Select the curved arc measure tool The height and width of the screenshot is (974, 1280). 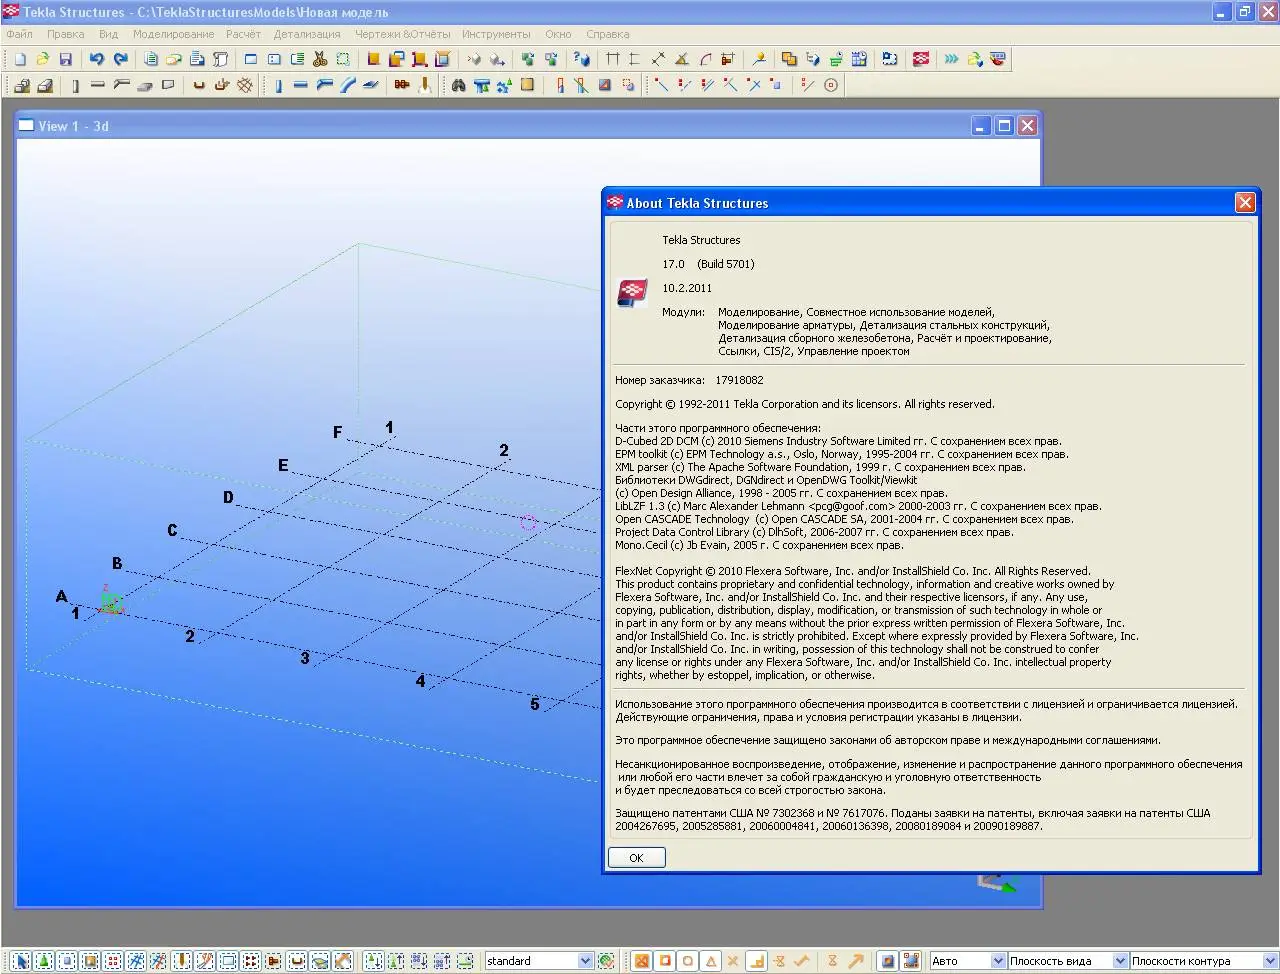(x=705, y=59)
